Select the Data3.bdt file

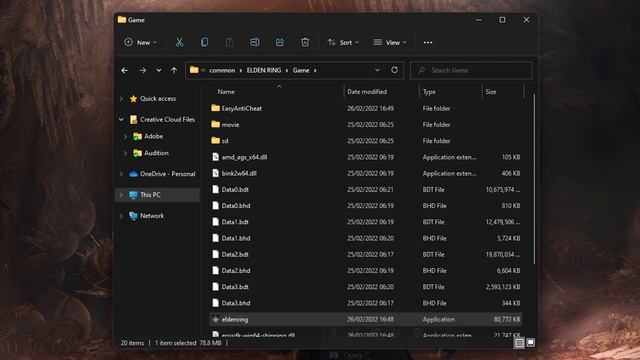(x=235, y=287)
